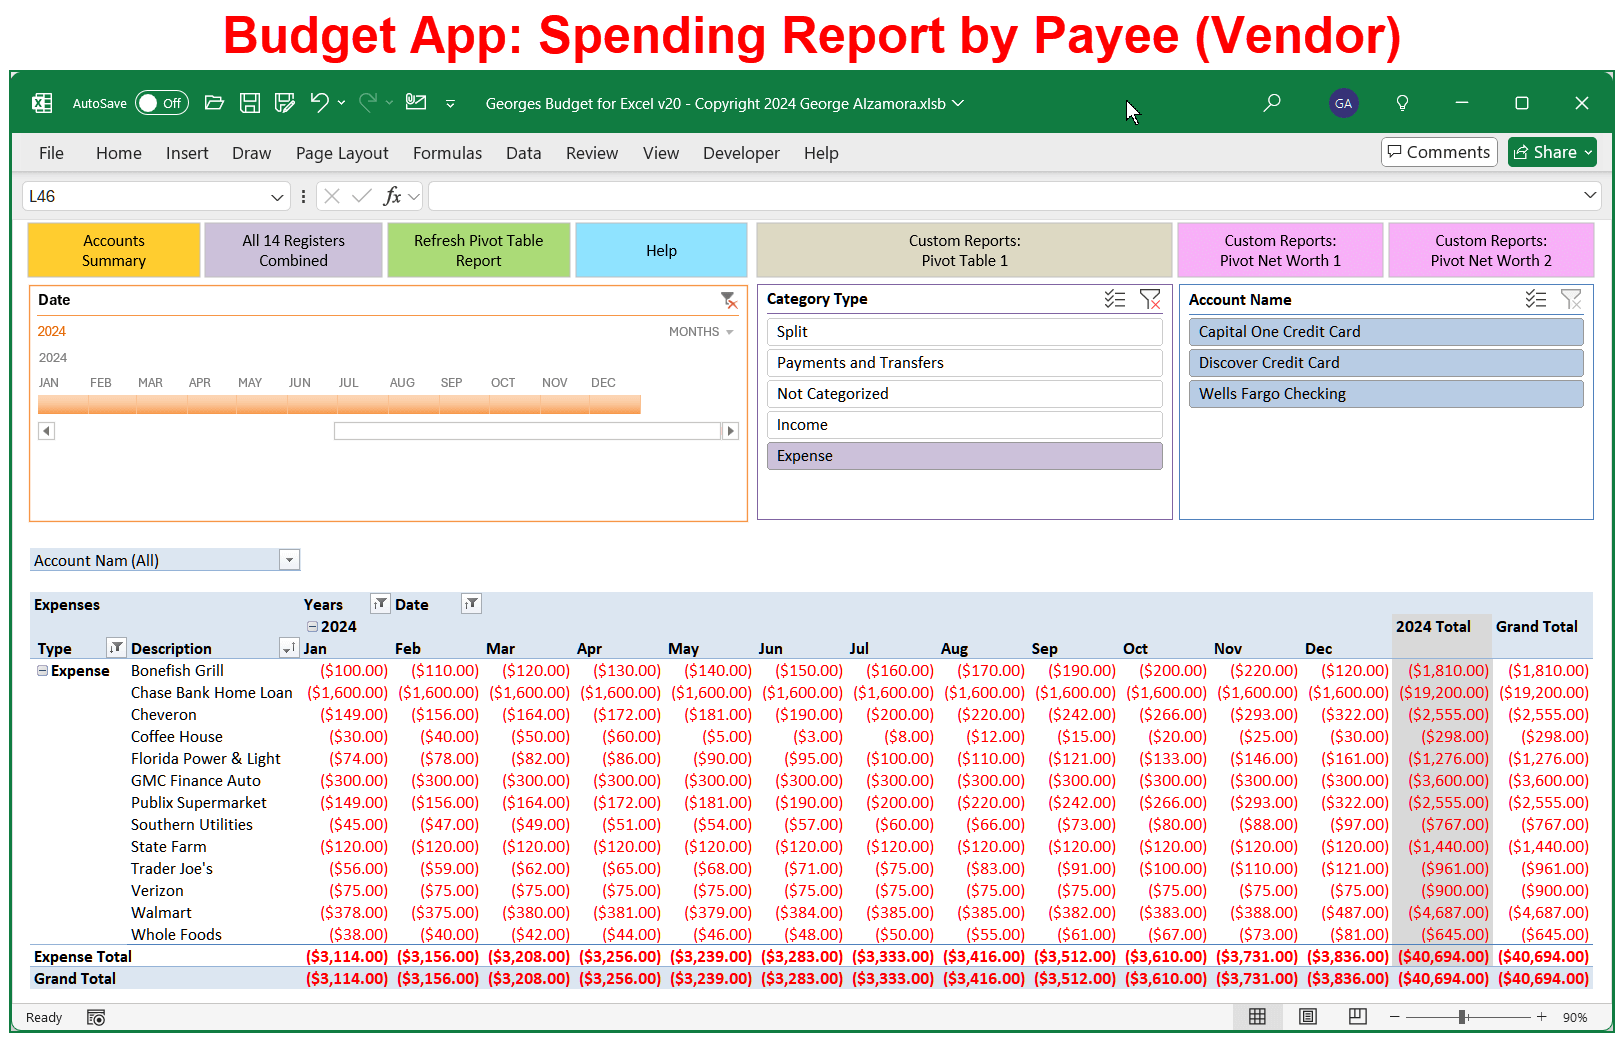This screenshot has width=1620, height=1042.
Task: Save the workbook with the Save icon
Action: (250, 103)
